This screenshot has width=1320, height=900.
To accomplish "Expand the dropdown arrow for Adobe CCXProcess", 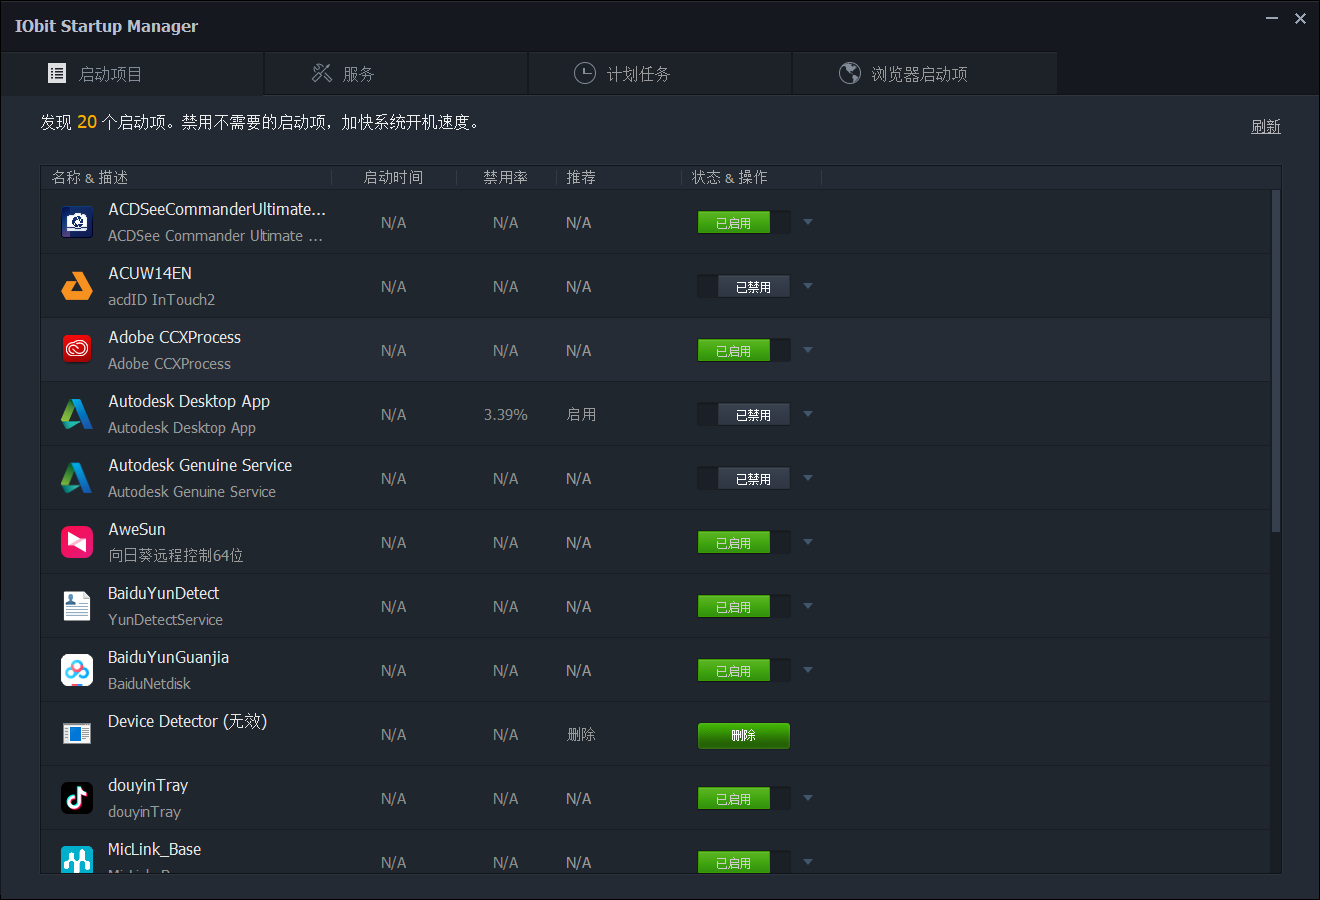I will pos(808,350).
